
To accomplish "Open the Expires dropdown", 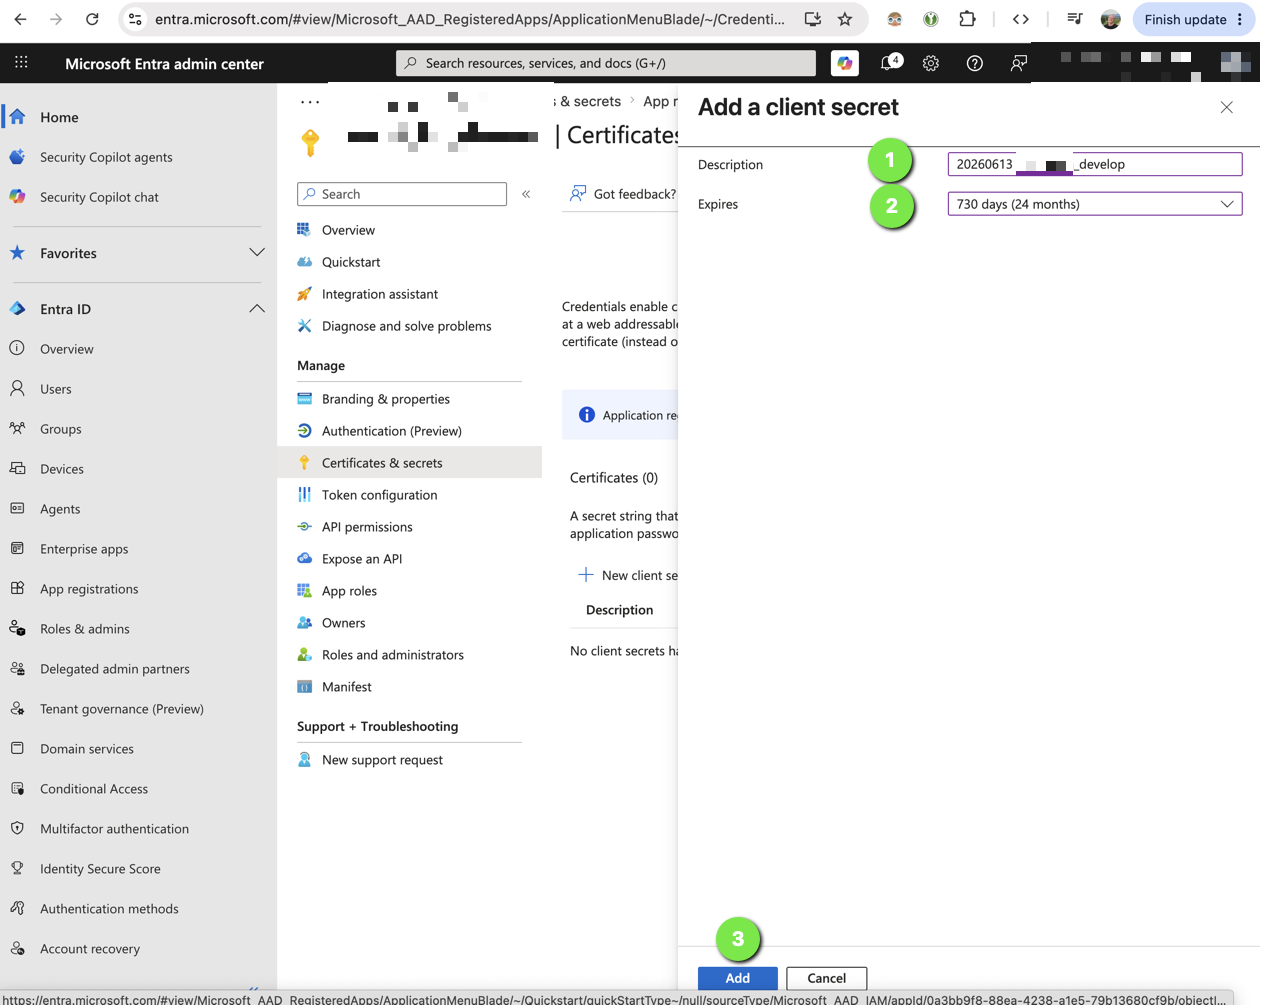I will click(x=1095, y=204).
